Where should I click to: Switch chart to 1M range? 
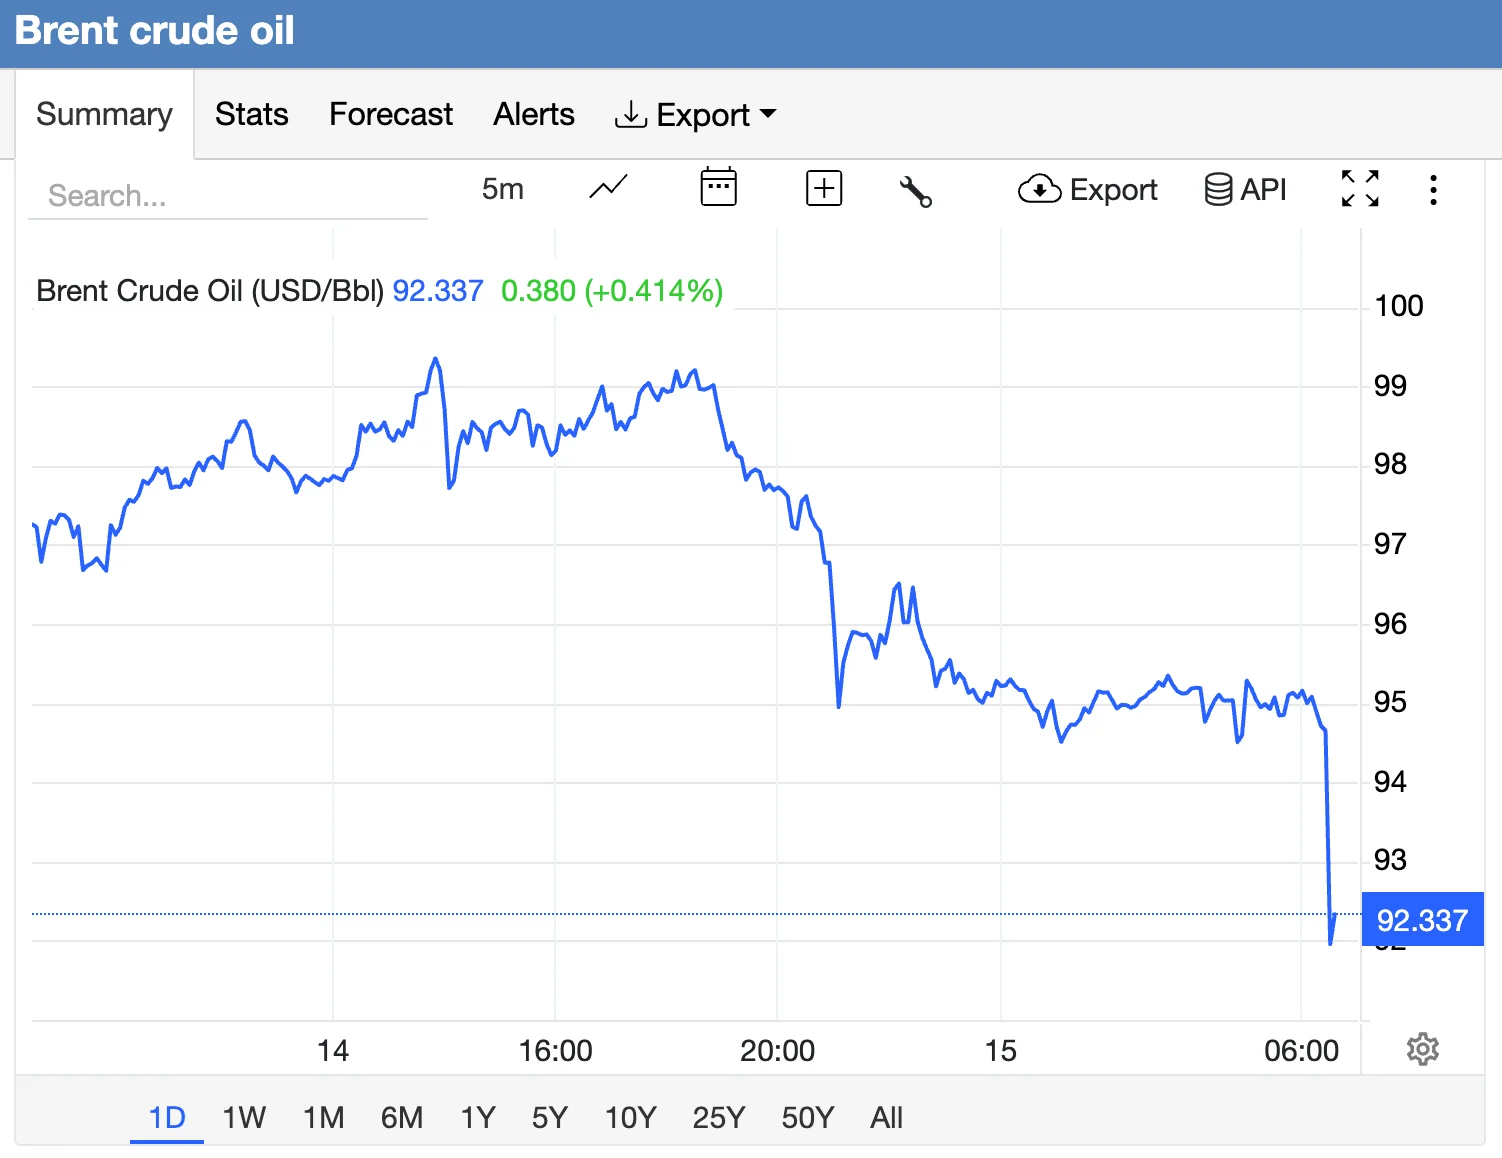point(324,1117)
